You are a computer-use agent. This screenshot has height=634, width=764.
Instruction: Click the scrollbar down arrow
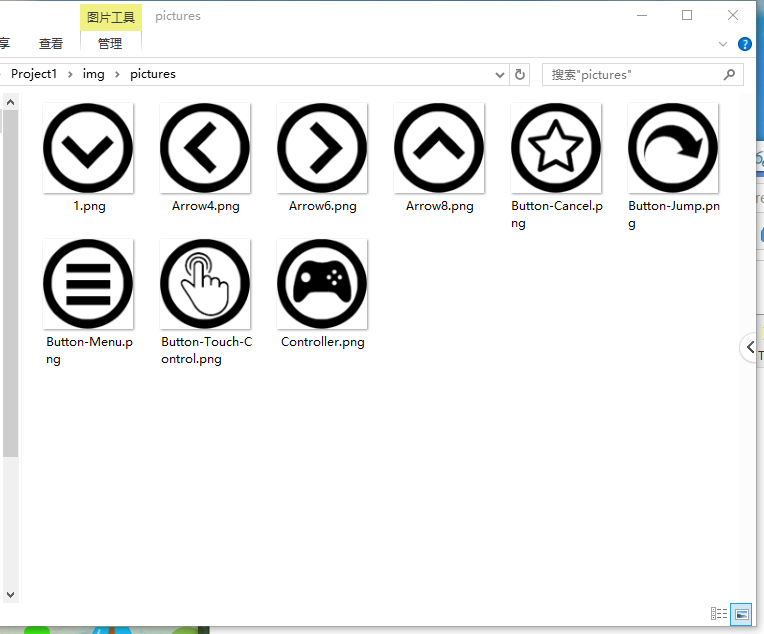(10, 595)
